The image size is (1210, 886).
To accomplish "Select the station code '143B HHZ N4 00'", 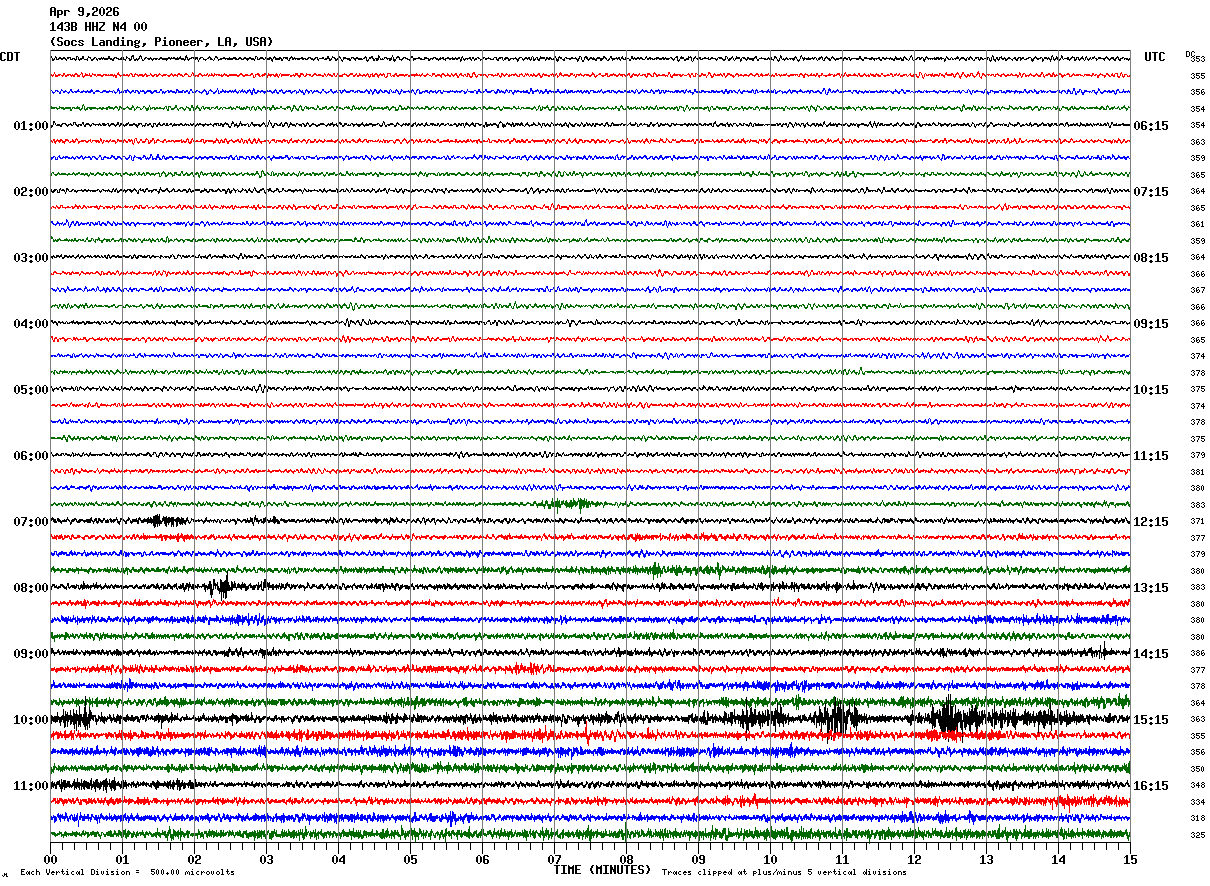I will (x=98, y=27).
